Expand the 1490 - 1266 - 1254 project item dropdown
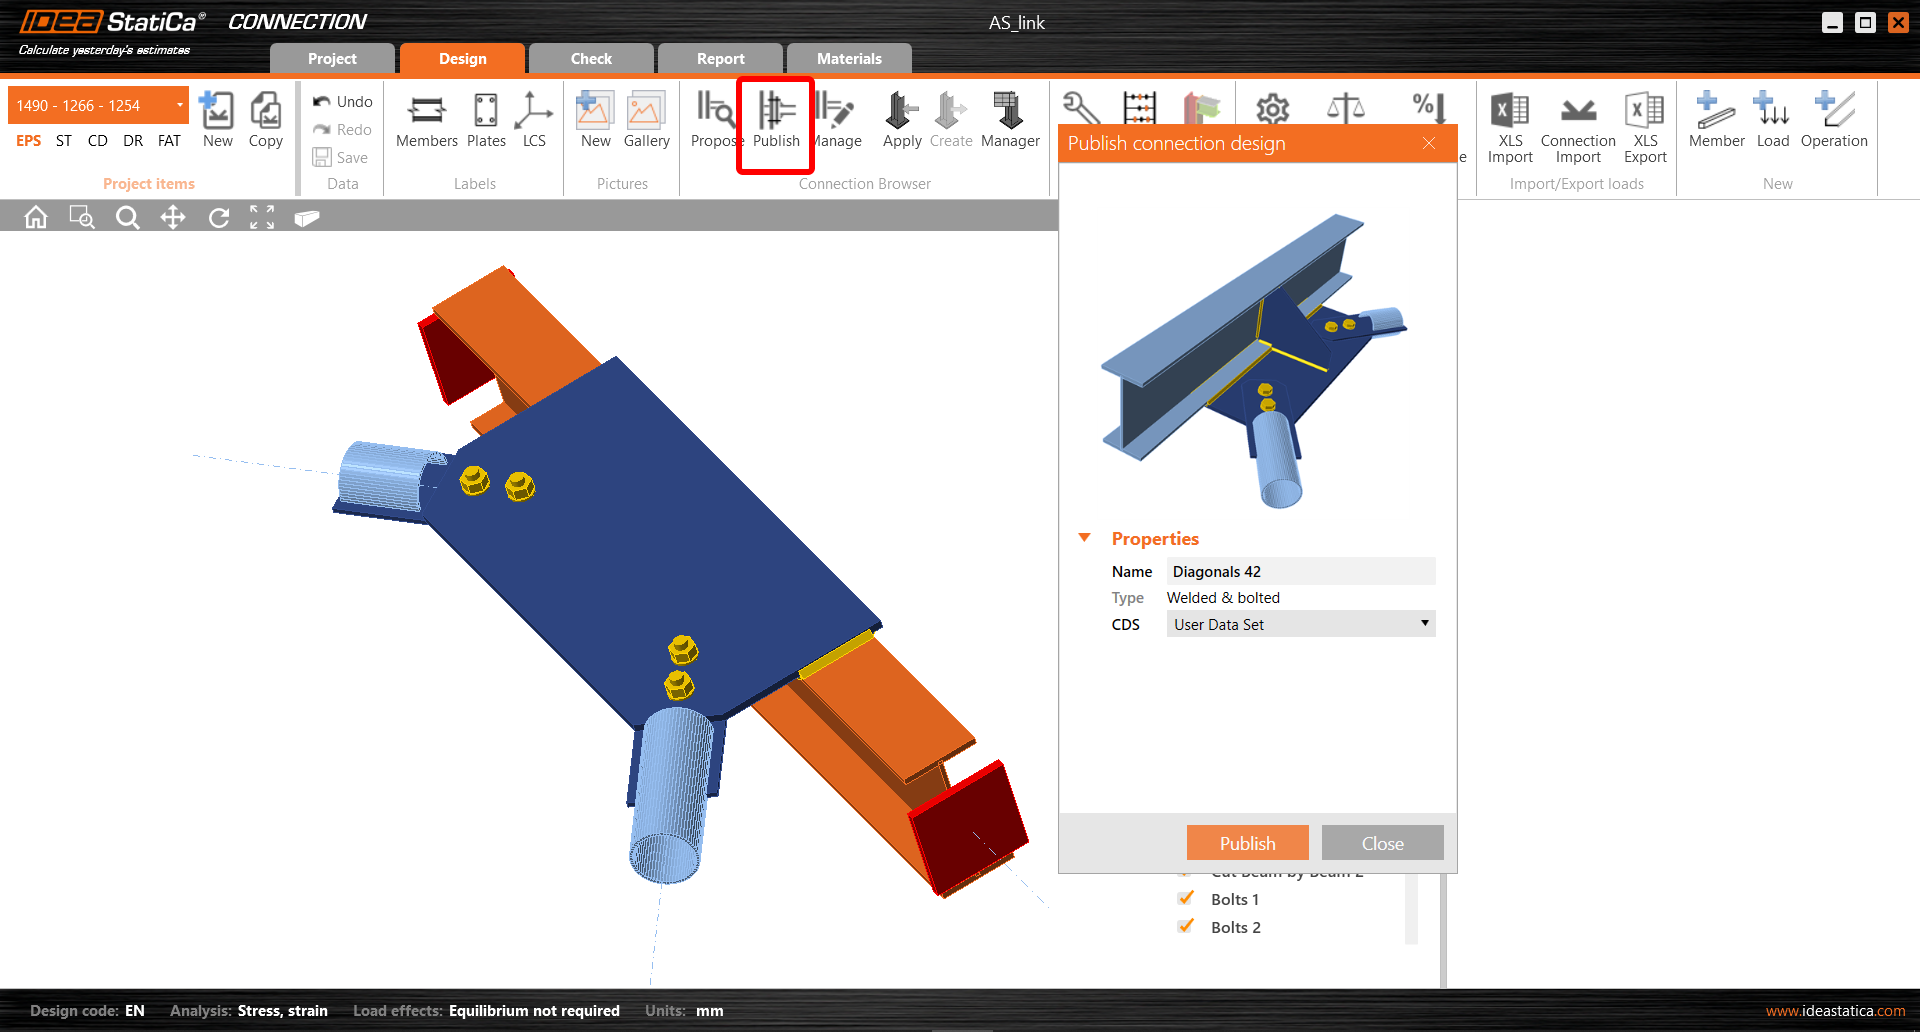This screenshot has width=1920, height=1032. click(x=179, y=105)
